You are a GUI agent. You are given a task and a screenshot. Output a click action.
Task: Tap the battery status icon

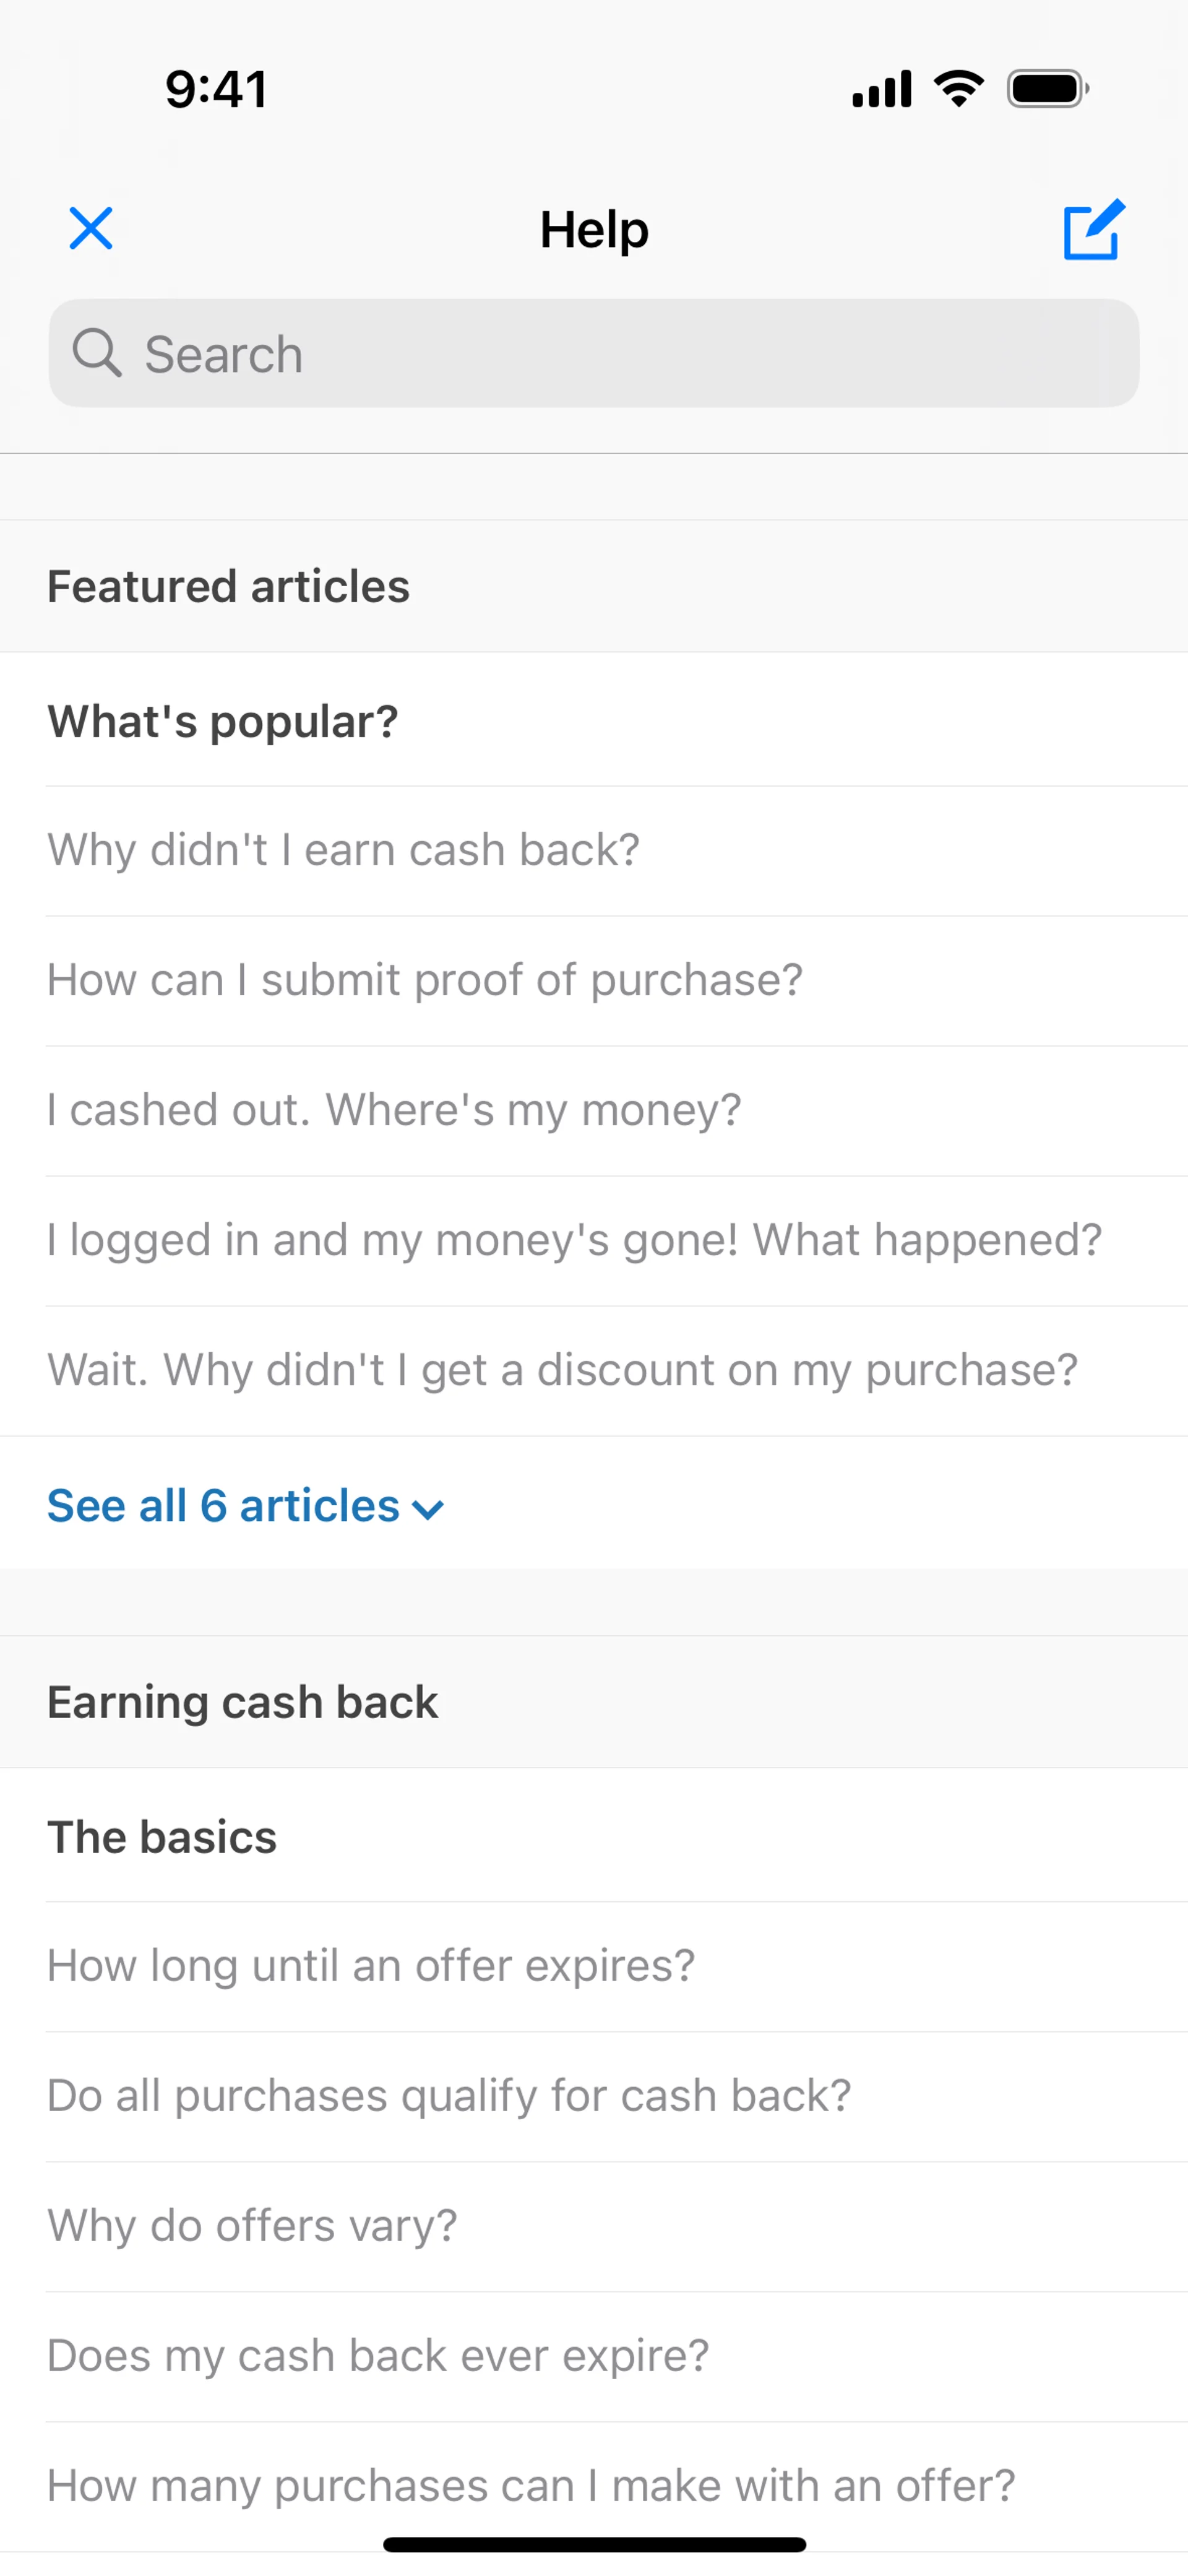click(1047, 89)
